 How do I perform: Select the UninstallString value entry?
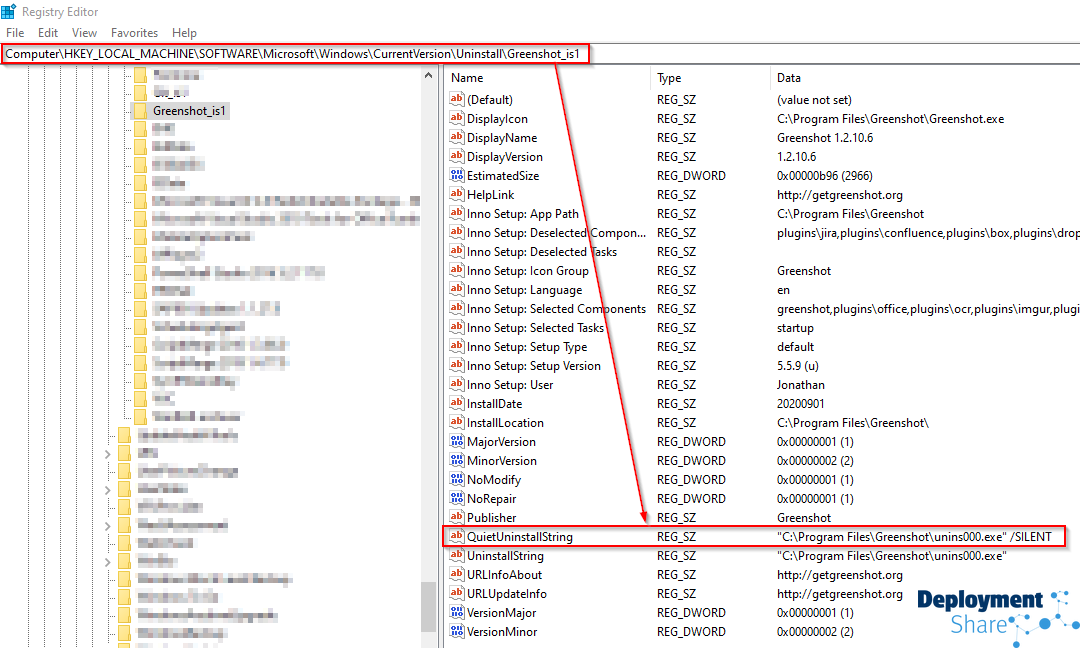505,556
